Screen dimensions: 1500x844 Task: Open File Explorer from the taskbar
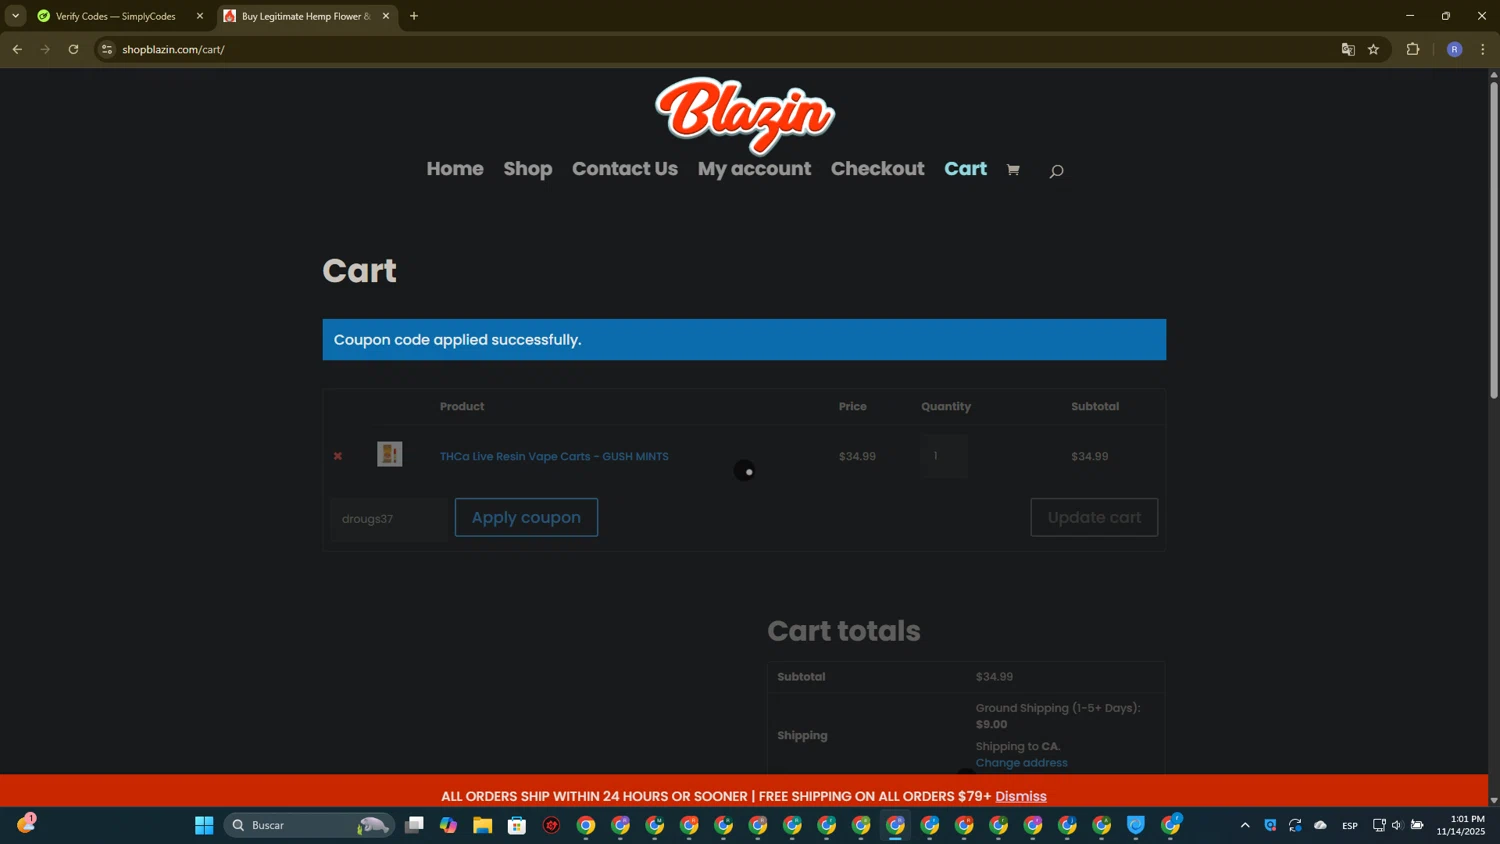483,825
